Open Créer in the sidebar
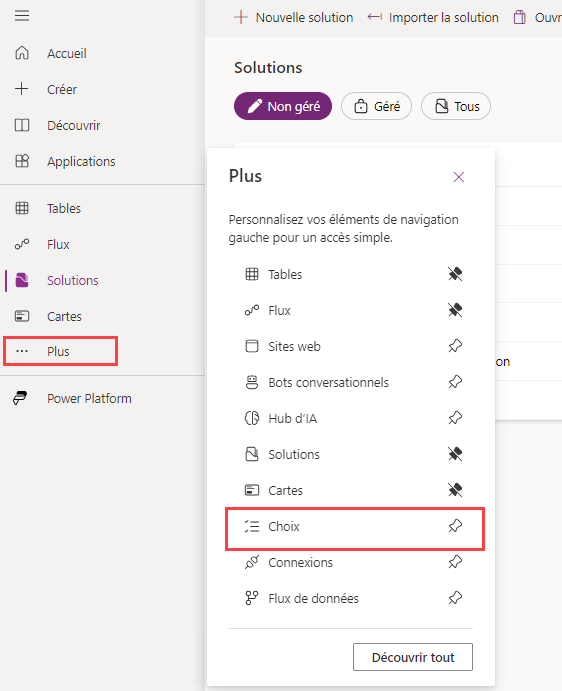 point(62,89)
